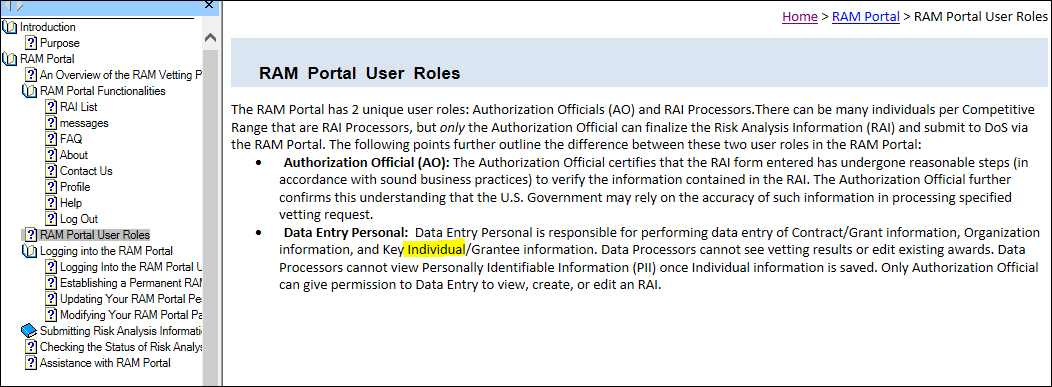Open Assistance with RAM Portal topic
This screenshot has height=387, width=1052.
coord(105,363)
